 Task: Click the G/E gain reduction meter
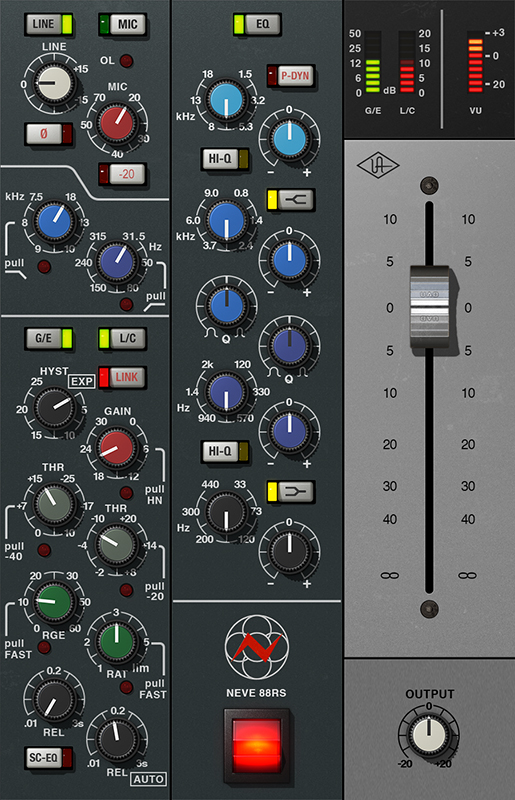point(373,62)
